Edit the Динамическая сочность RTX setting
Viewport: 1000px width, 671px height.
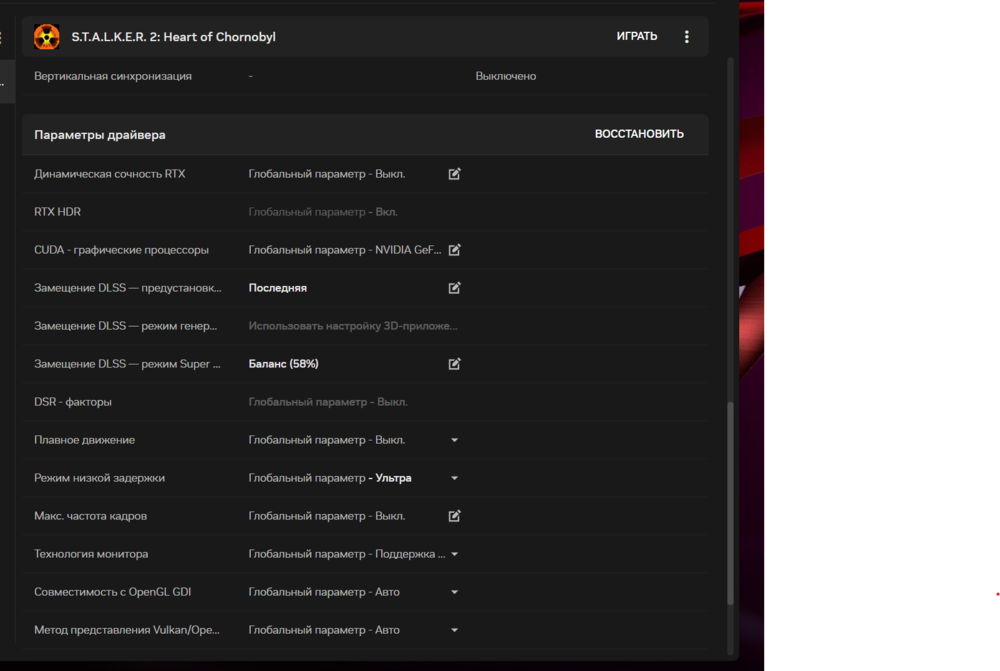point(454,174)
